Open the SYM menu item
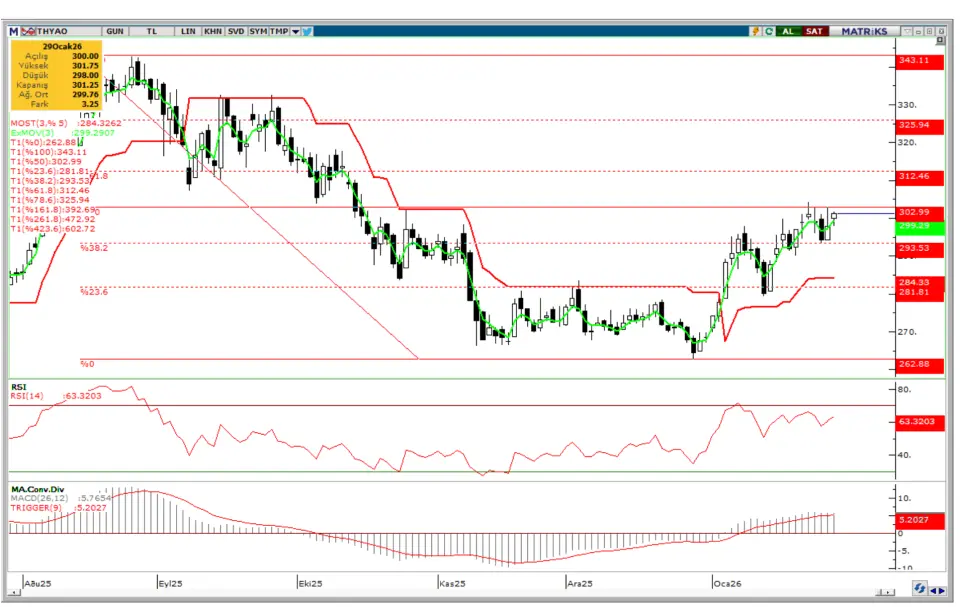 pos(258,31)
